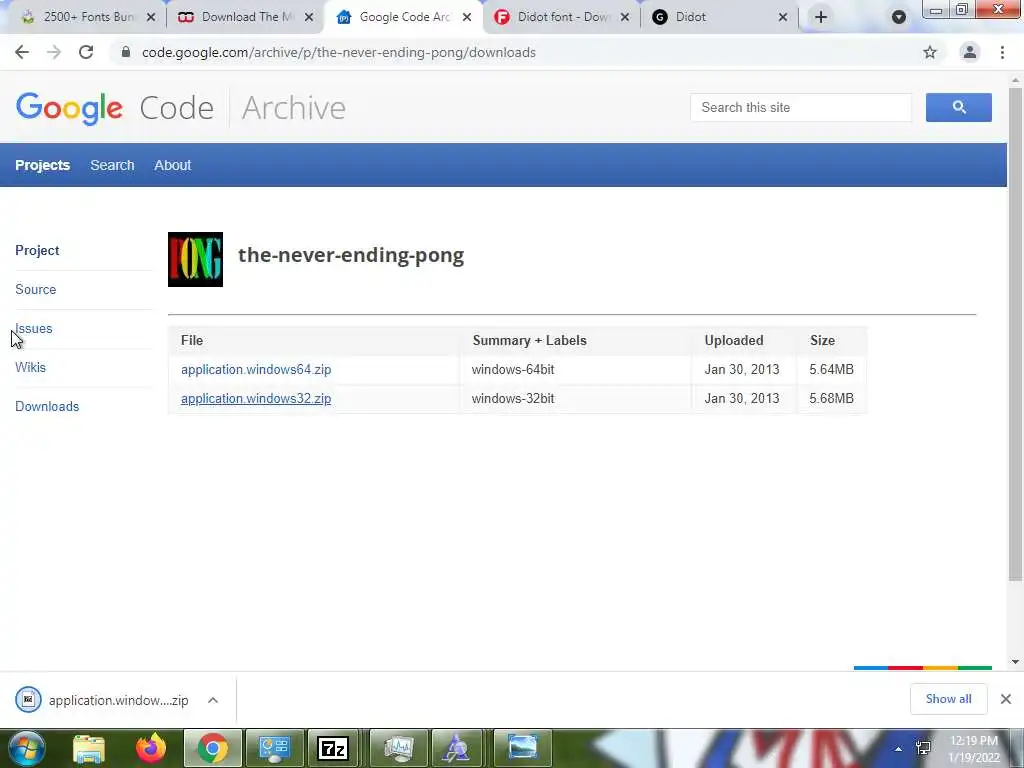This screenshot has width=1024, height=768.
Task: Close the Google Code Archive tab
Action: 467,17
